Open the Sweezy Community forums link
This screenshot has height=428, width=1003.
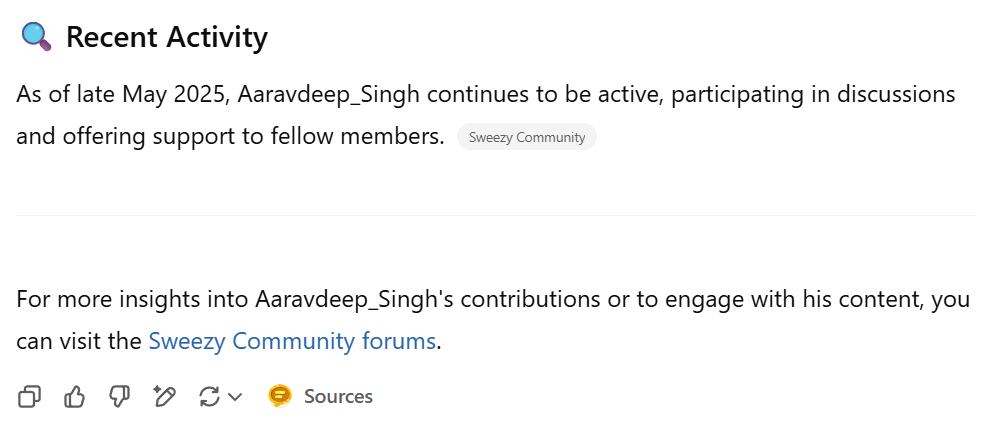(x=292, y=341)
